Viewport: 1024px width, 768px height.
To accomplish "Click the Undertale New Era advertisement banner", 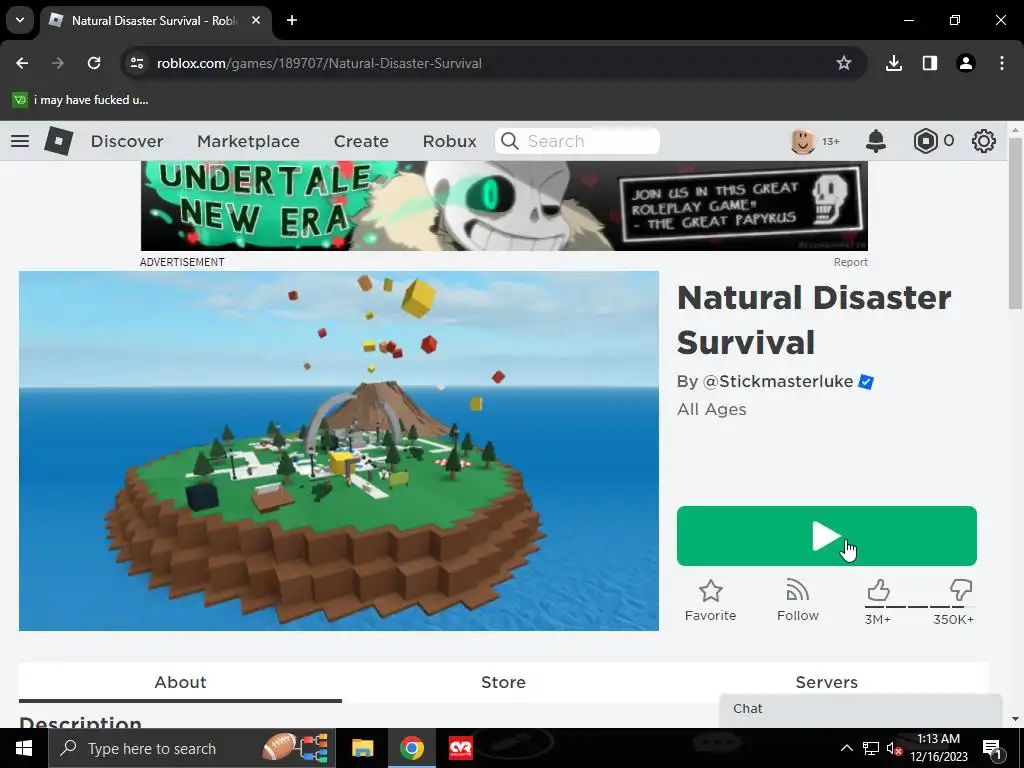I will pyautogui.click(x=504, y=206).
